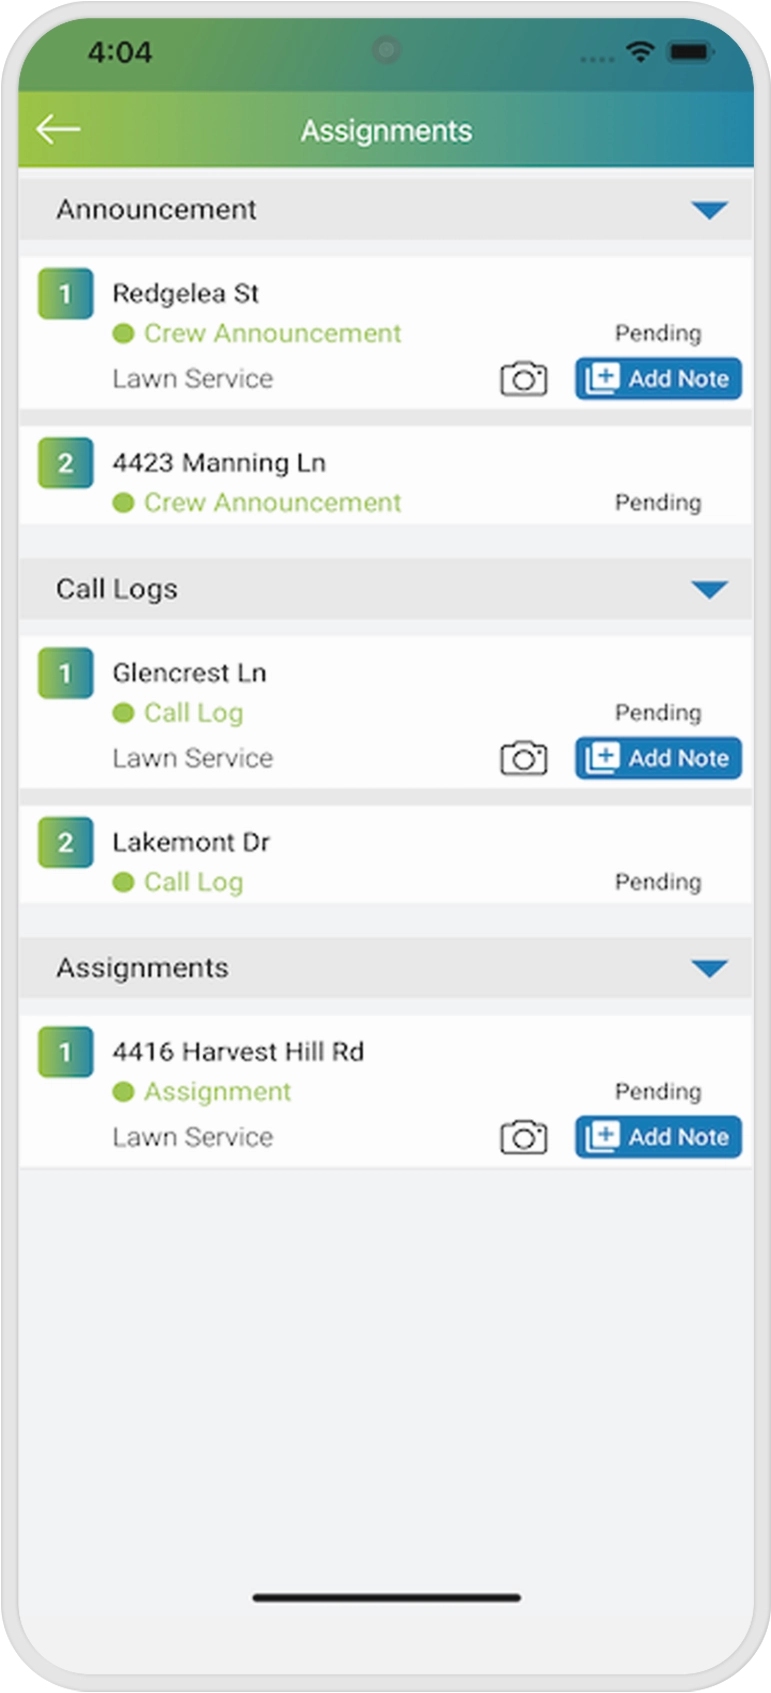Screen dimensions: 771x1693
Task: Open camera for 4416 Harvest Hill Rd
Action: [x=523, y=1137]
